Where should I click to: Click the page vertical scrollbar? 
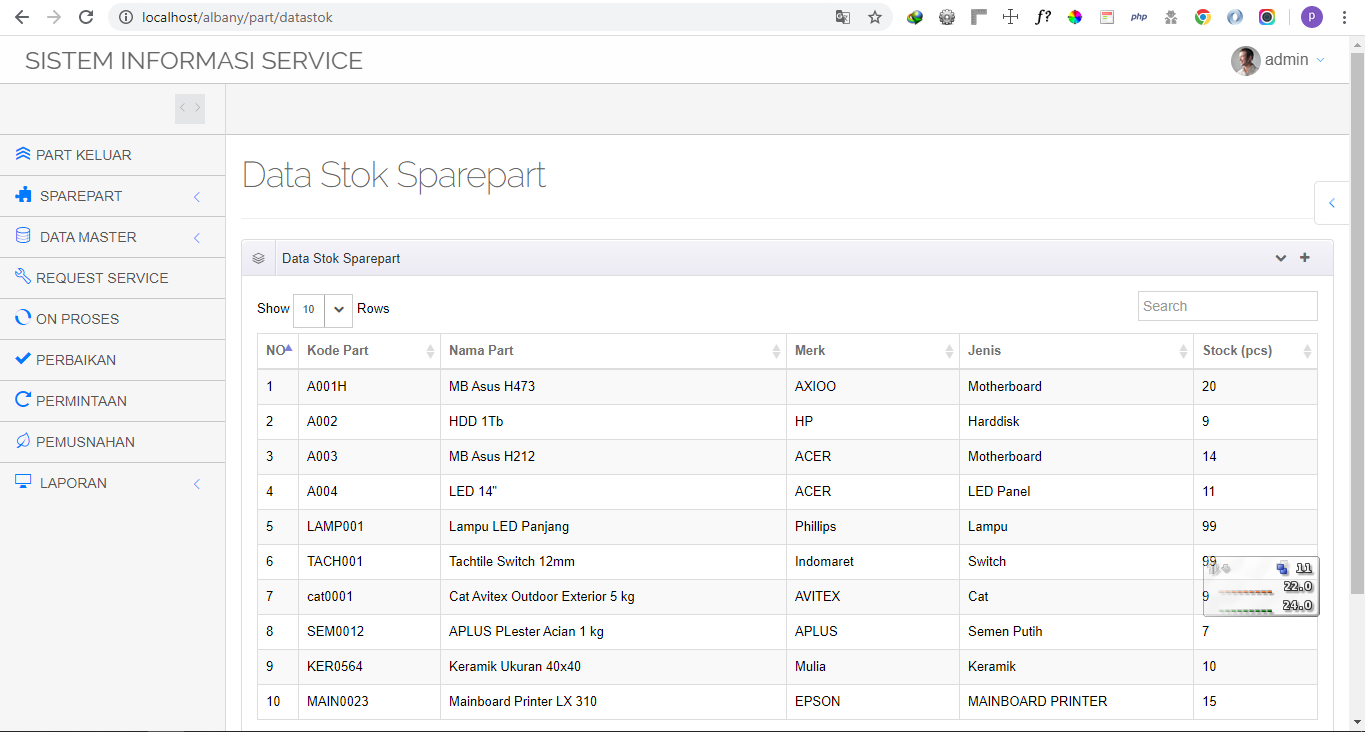1356,320
